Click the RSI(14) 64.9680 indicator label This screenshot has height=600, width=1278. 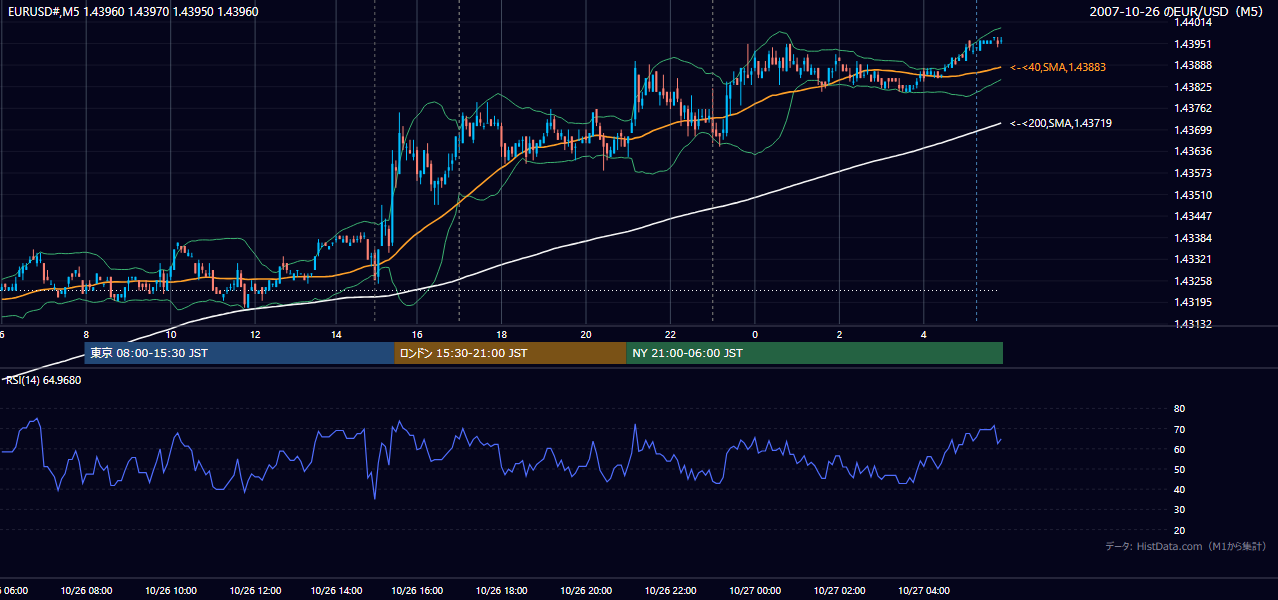tap(44, 380)
